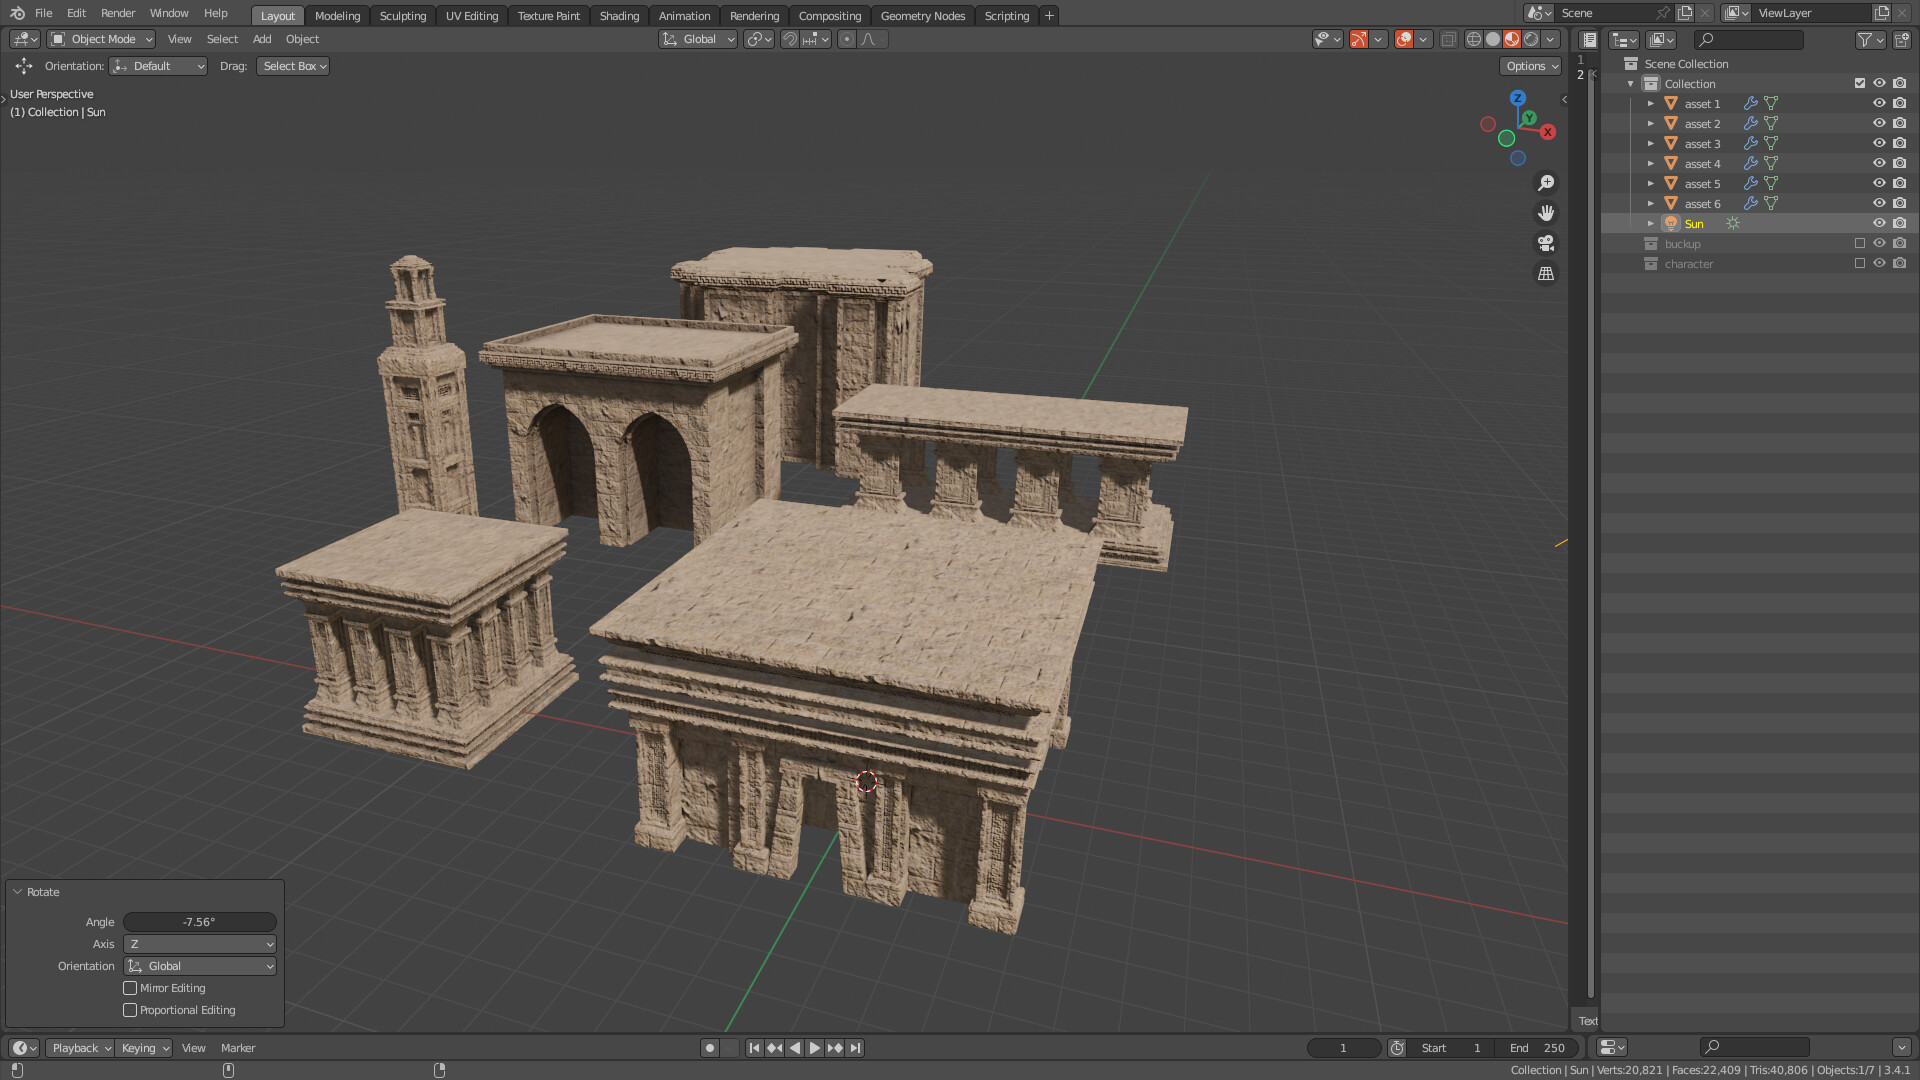1920x1080 pixels.
Task: Click the Options button in the viewport
Action: pos(1530,66)
